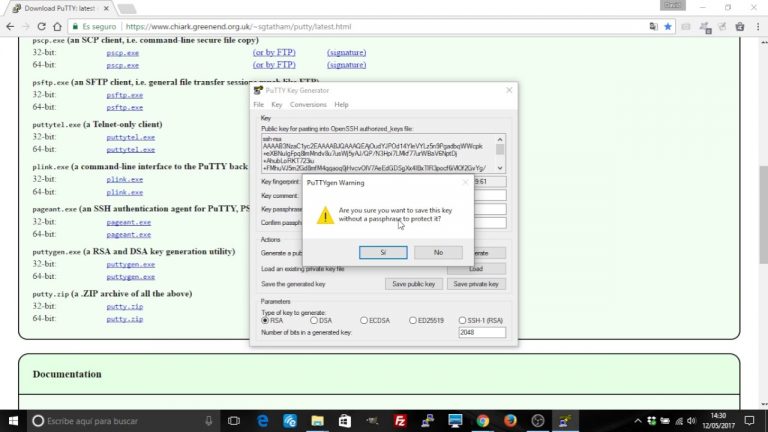Open the Conversions menu in PuTTYgen
Image resolution: width=768 pixels, height=432 pixels.
pyautogui.click(x=308, y=105)
